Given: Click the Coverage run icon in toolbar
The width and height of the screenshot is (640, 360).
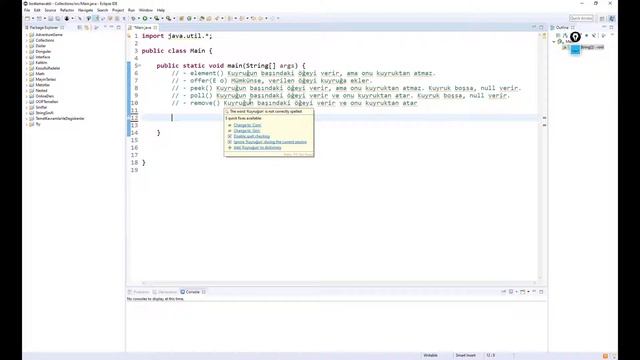Looking at the screenshot, I should pos(157,18).
